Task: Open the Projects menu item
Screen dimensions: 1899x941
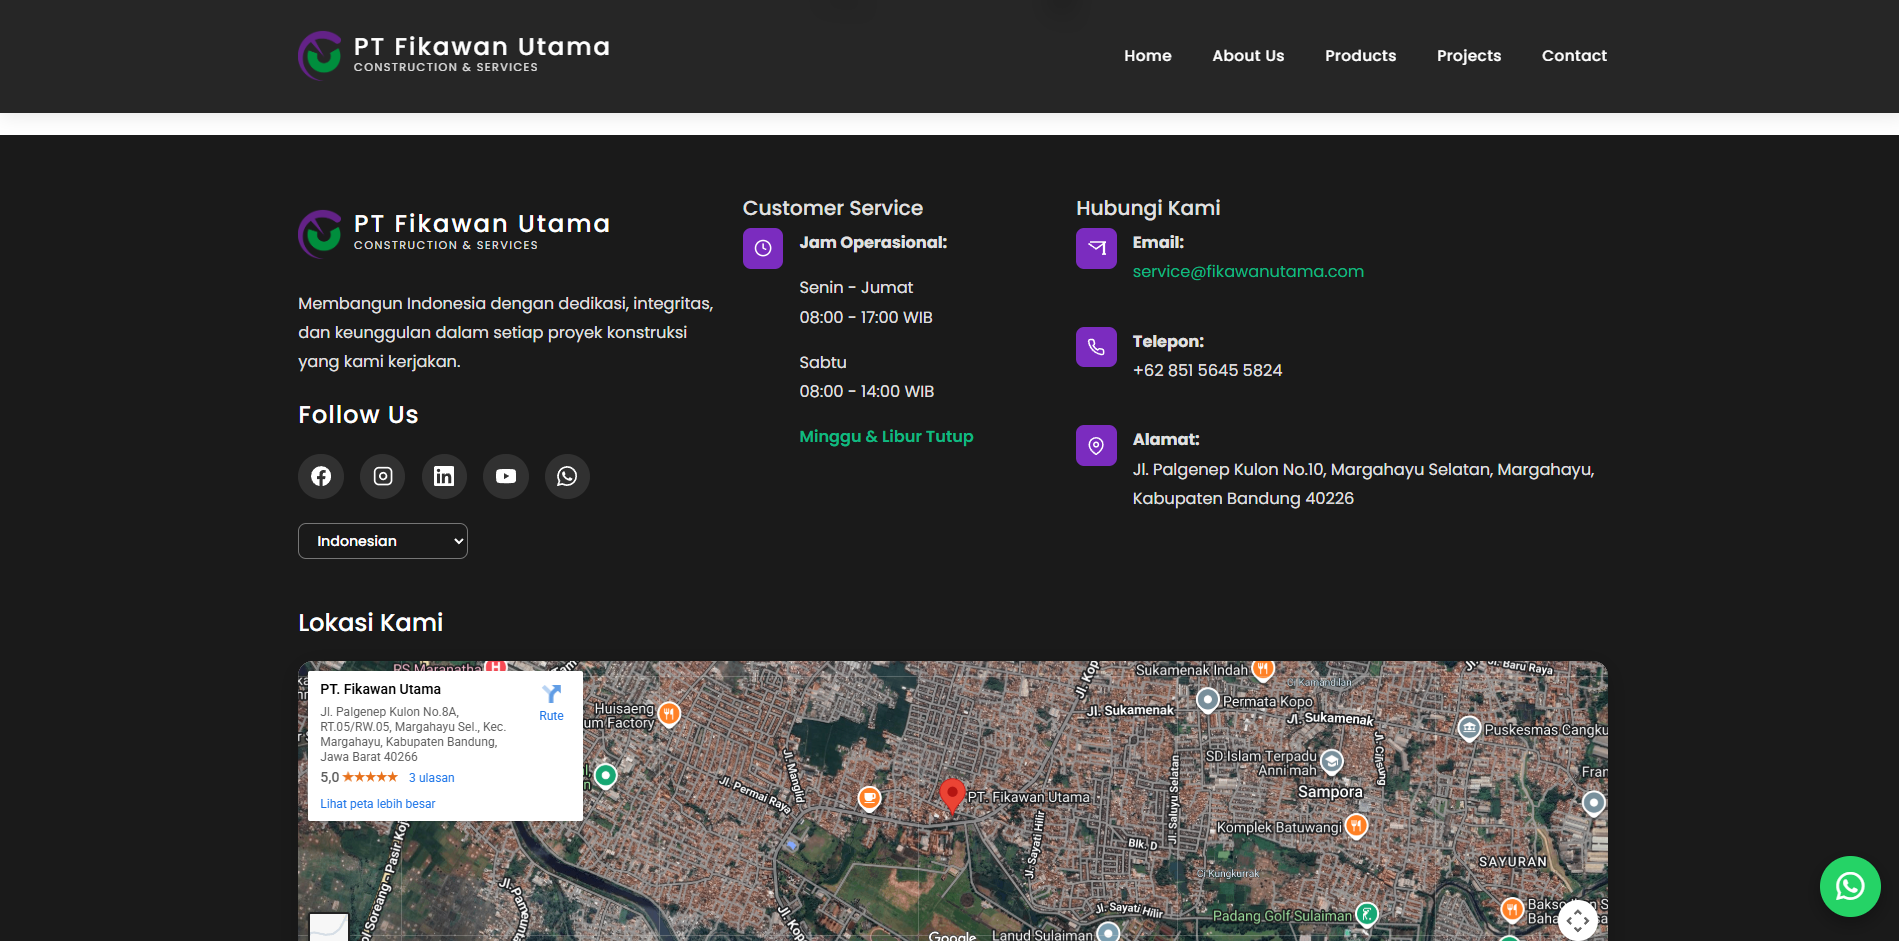Action: tap(1468, 56)
